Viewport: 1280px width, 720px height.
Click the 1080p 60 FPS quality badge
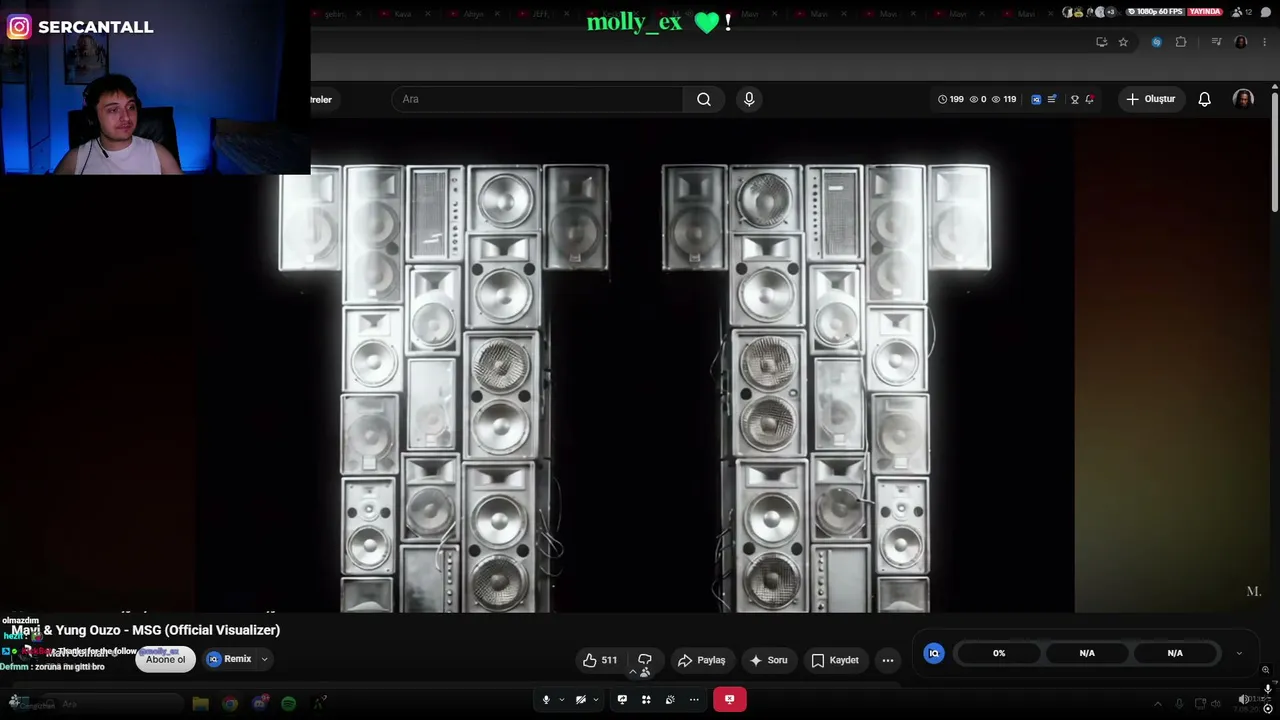coord(1155,12)
